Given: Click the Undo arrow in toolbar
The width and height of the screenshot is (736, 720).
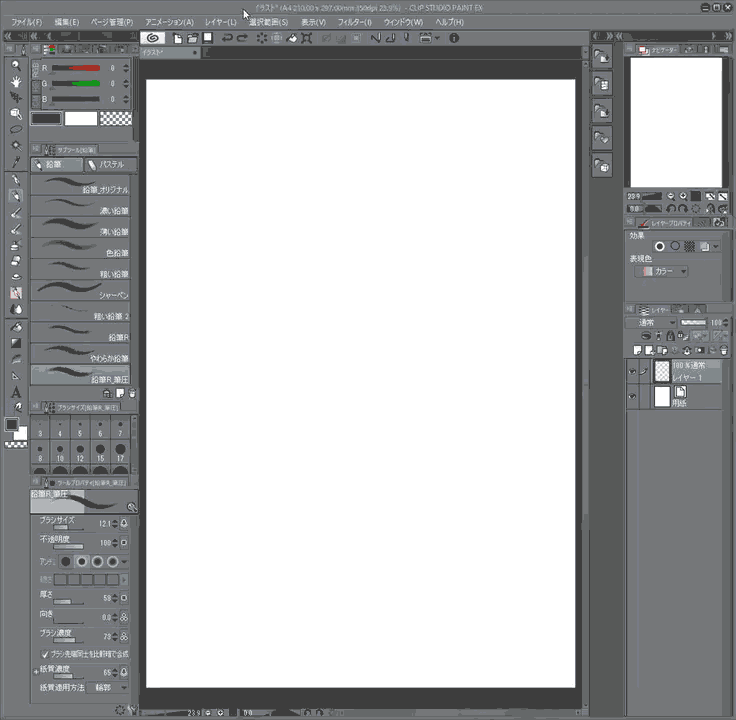Looking at the screenshot, I should pyautogui.click(x=227, y=38).
